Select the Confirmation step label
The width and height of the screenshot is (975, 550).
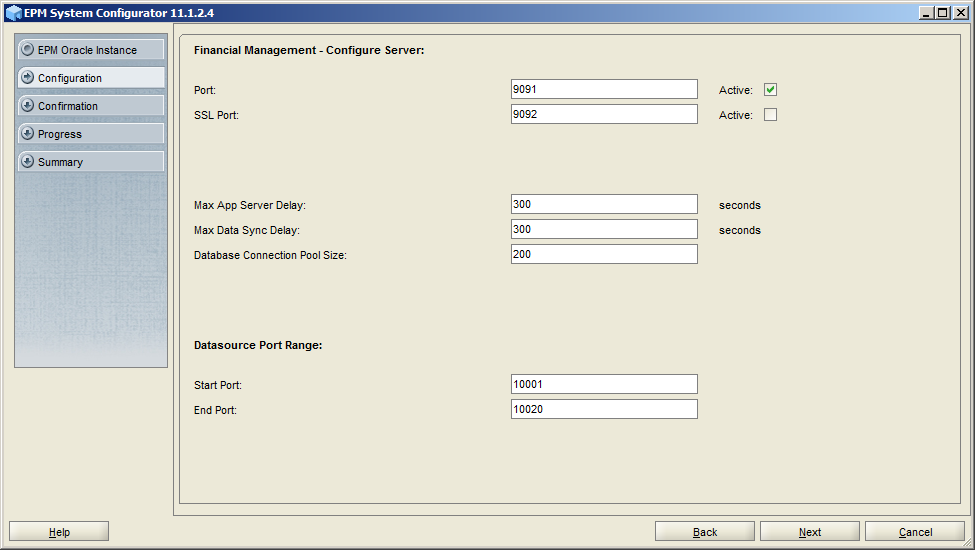pos(68,106)
